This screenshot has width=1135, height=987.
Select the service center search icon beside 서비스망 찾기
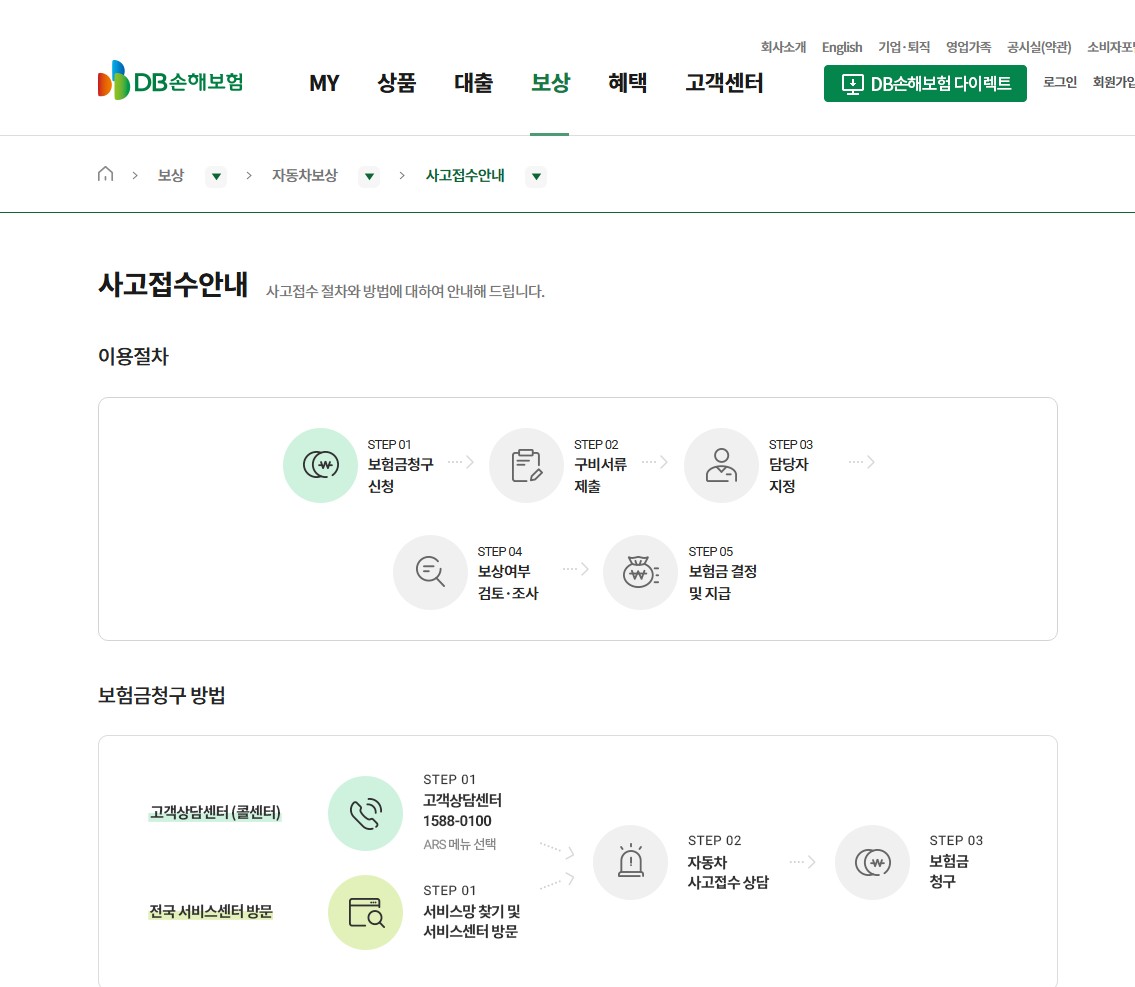[365, 912]
